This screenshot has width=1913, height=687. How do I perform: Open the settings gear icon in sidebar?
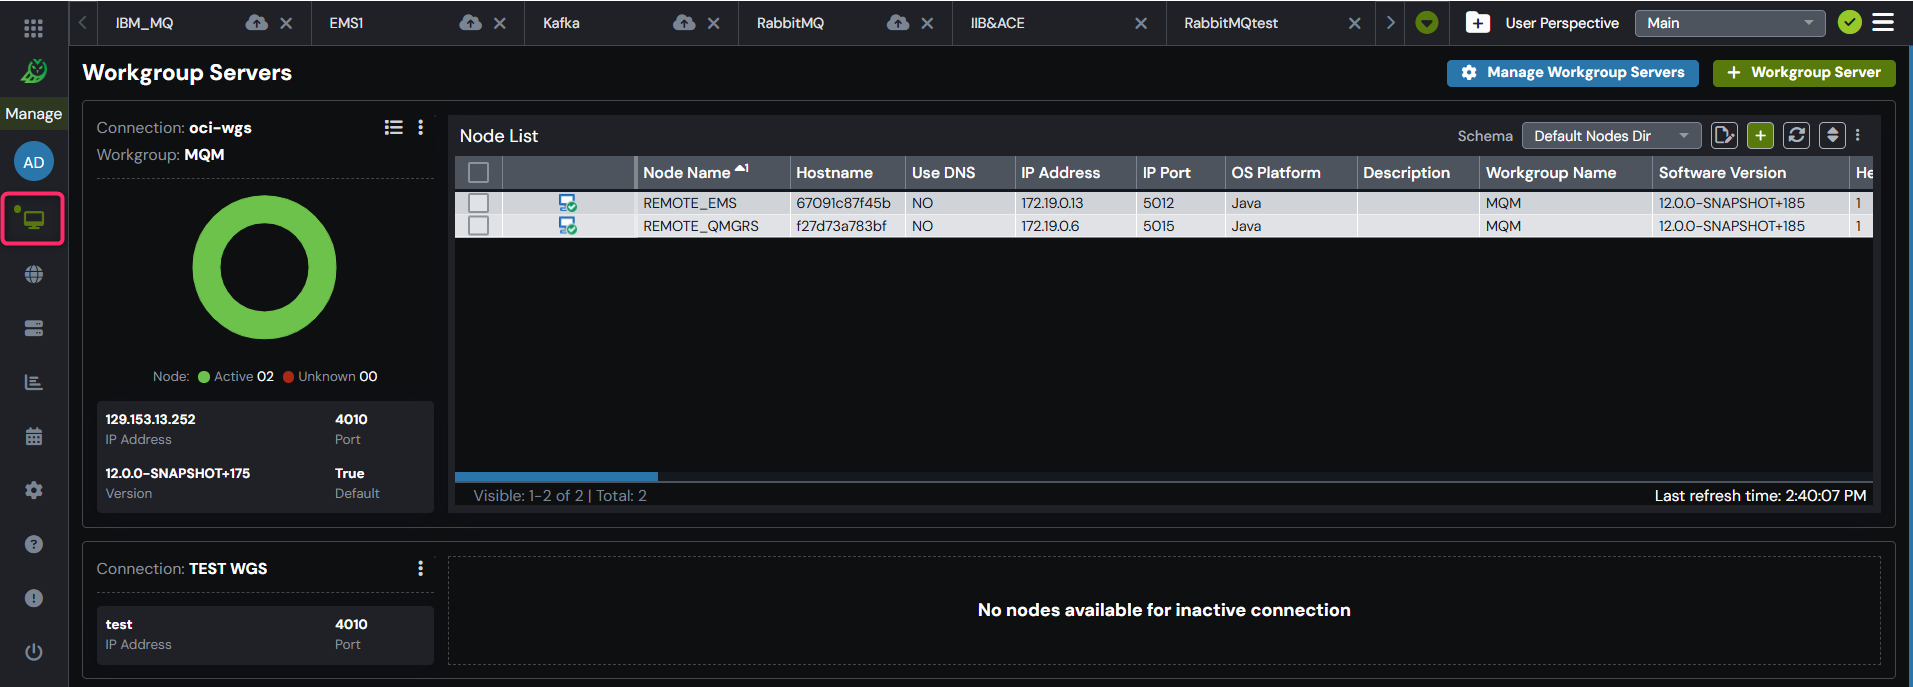(34, 490)
